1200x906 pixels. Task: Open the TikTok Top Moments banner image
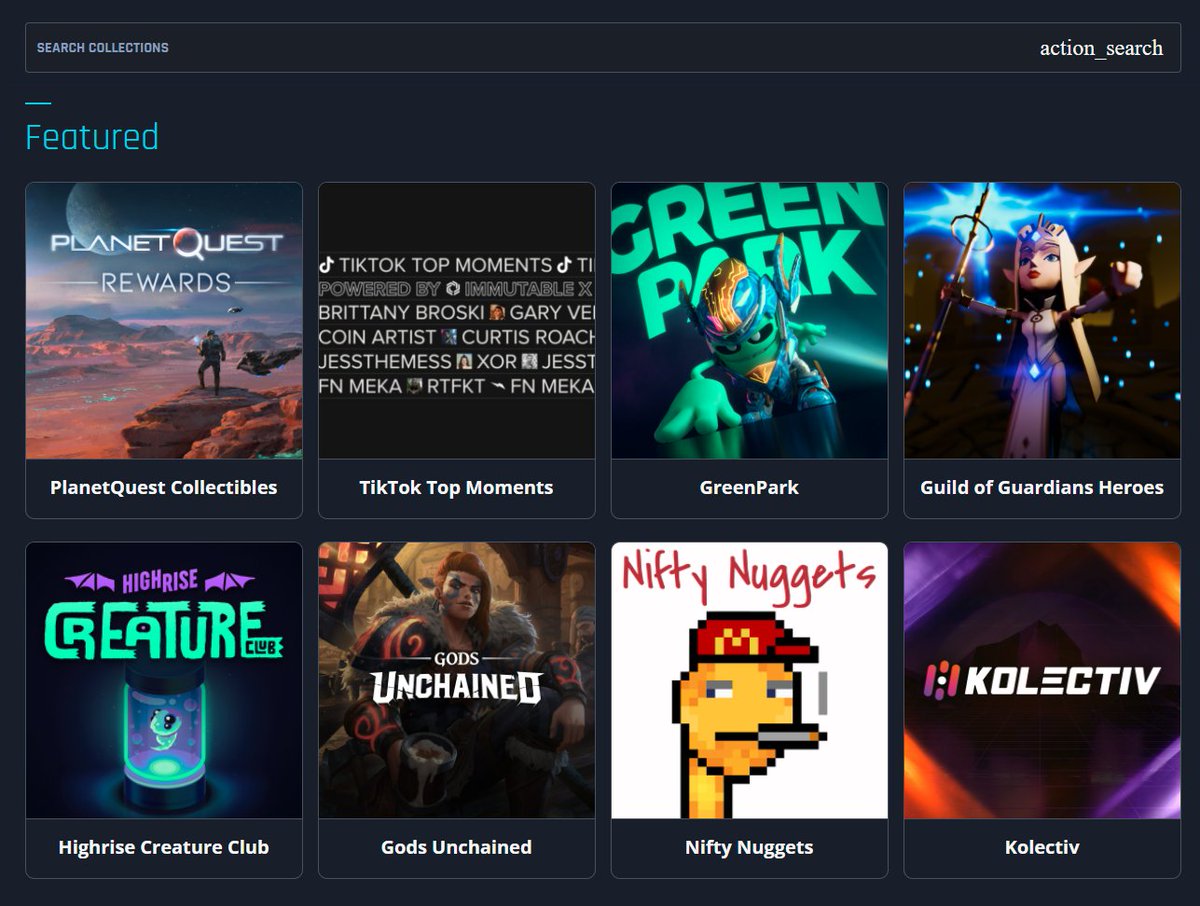click(x=457, y=320)
